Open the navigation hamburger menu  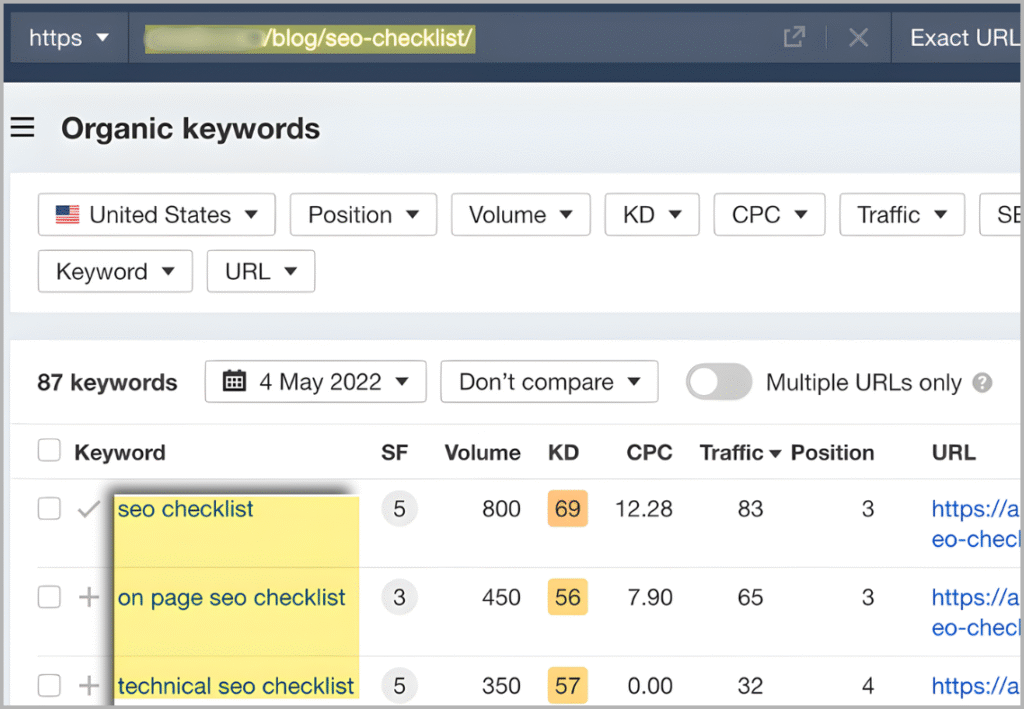click(22, 128)
